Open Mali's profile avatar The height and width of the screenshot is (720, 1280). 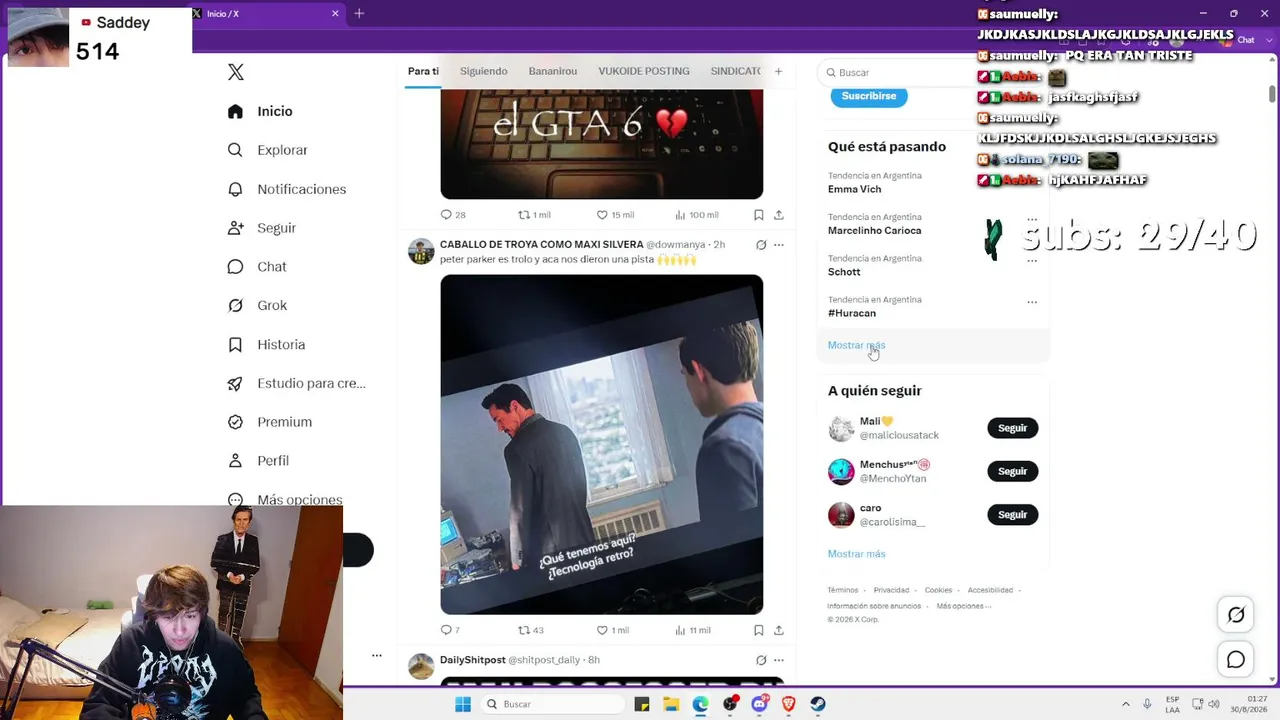841,428
